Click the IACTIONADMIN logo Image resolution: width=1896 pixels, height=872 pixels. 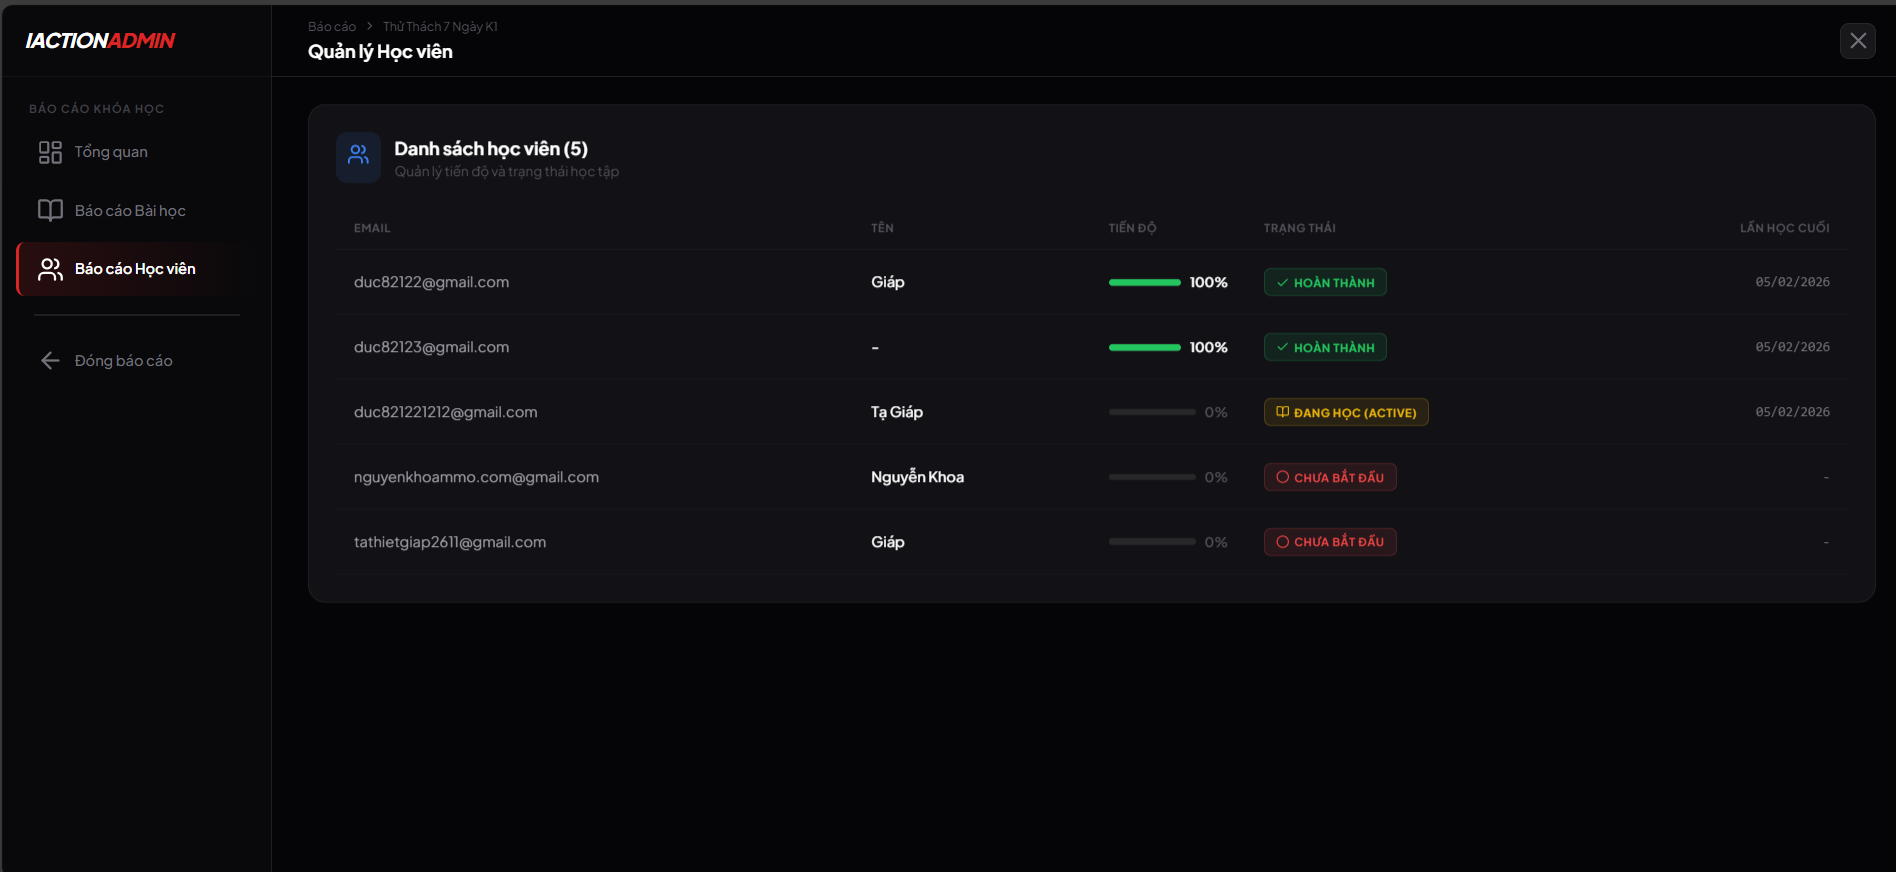click(100, 41)
